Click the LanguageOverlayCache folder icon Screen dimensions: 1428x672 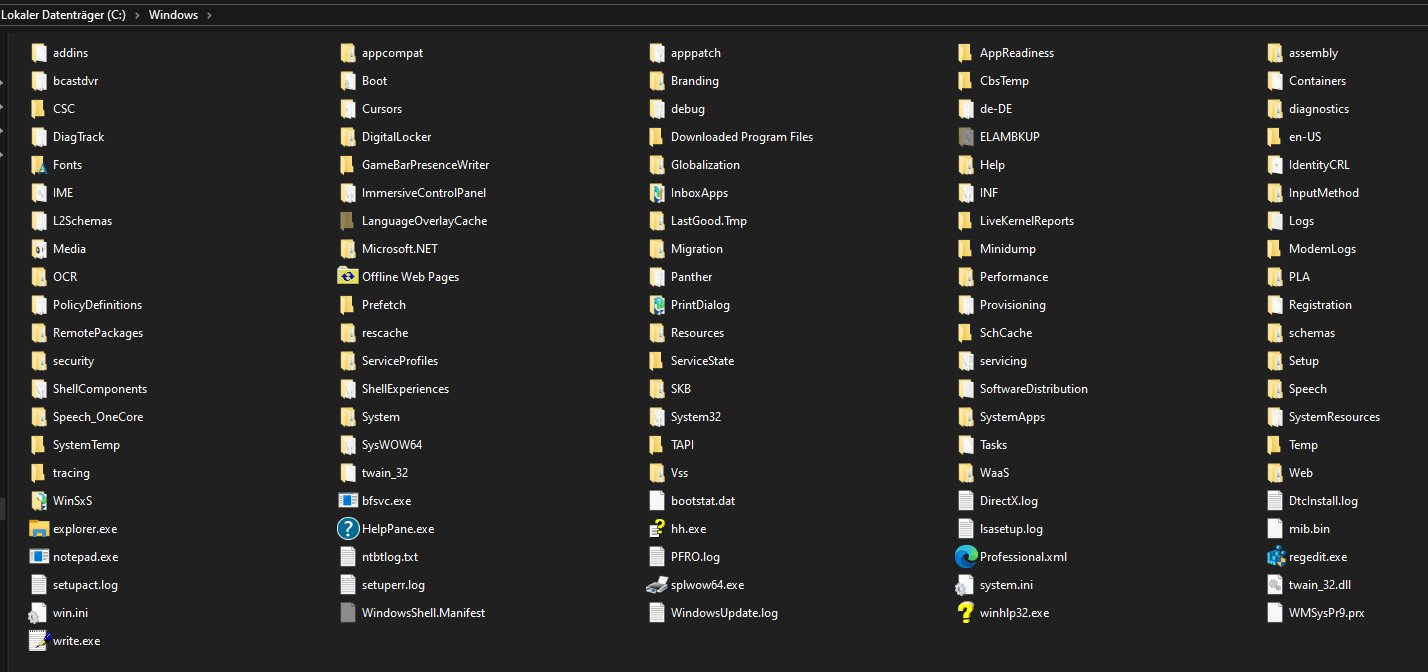[x=347, y=221]
